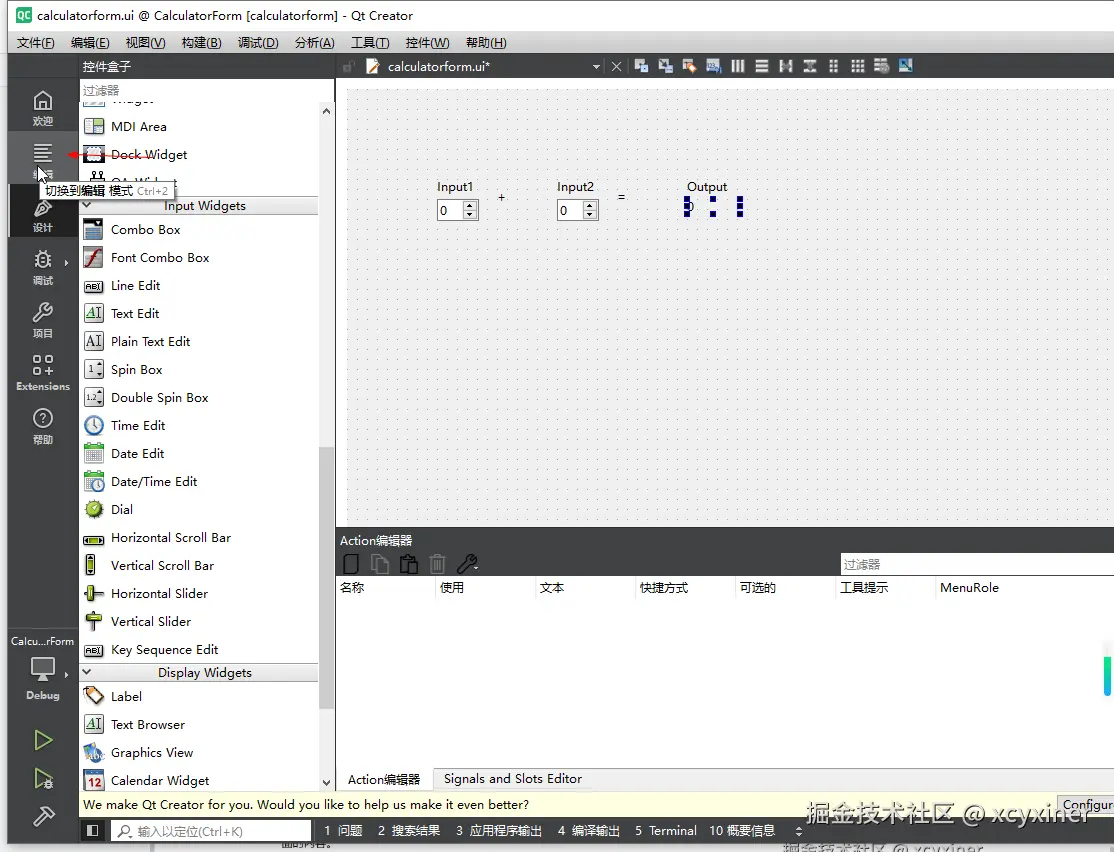This screenshot has width=1115, height=852.
Task: Start debugging with the play-bug button
Action: [x=43, y=779]
